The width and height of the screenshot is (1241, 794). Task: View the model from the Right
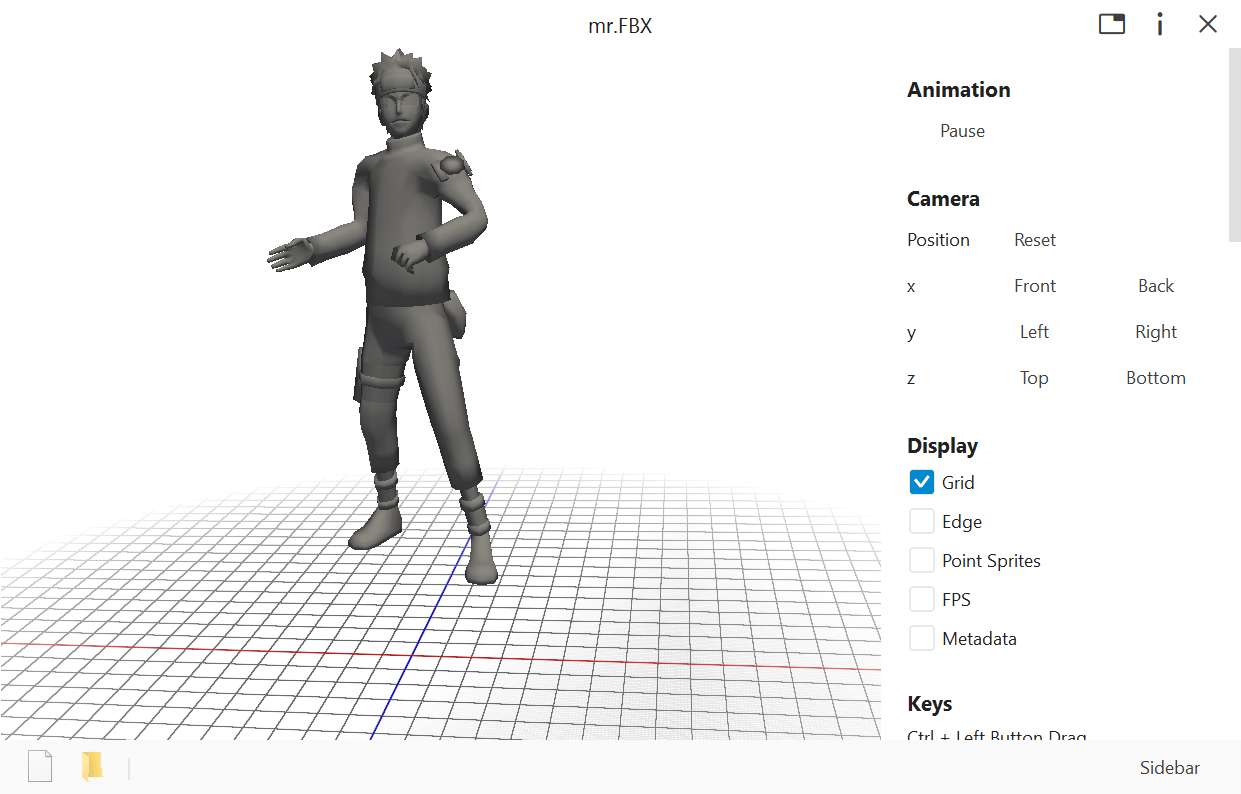click(1155, 332)
